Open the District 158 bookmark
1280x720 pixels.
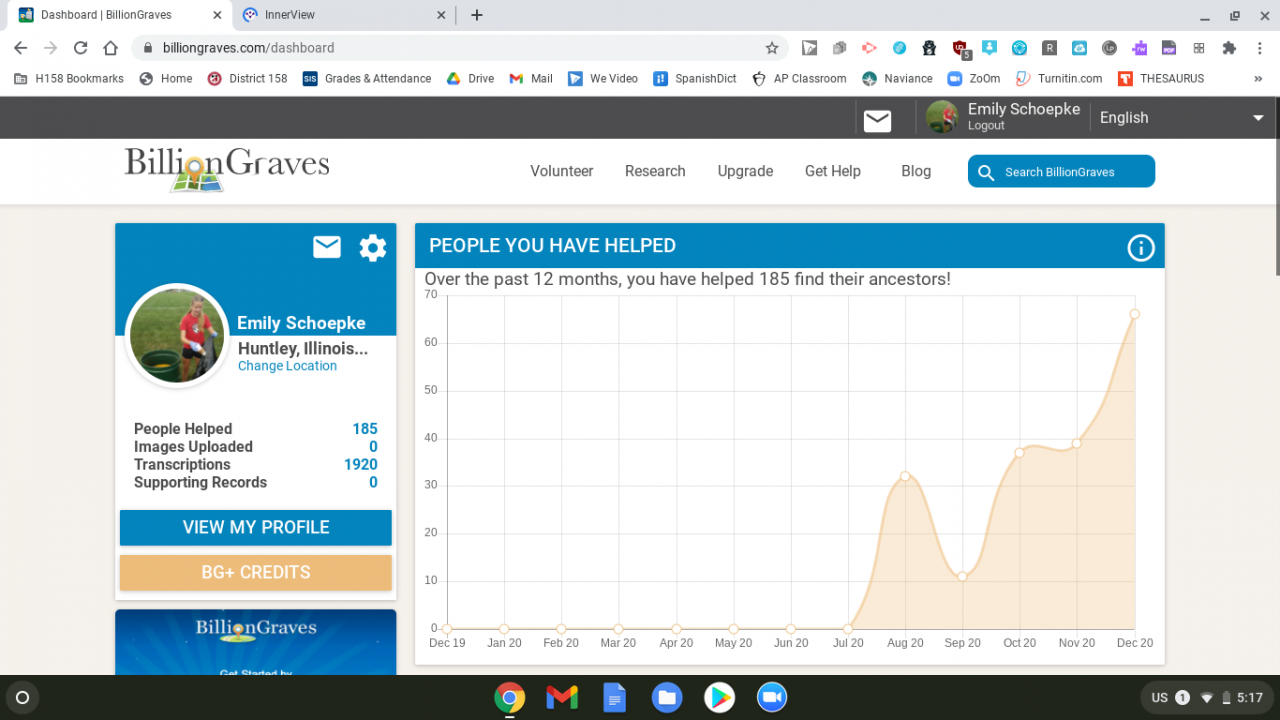click(x=247, y=78)
